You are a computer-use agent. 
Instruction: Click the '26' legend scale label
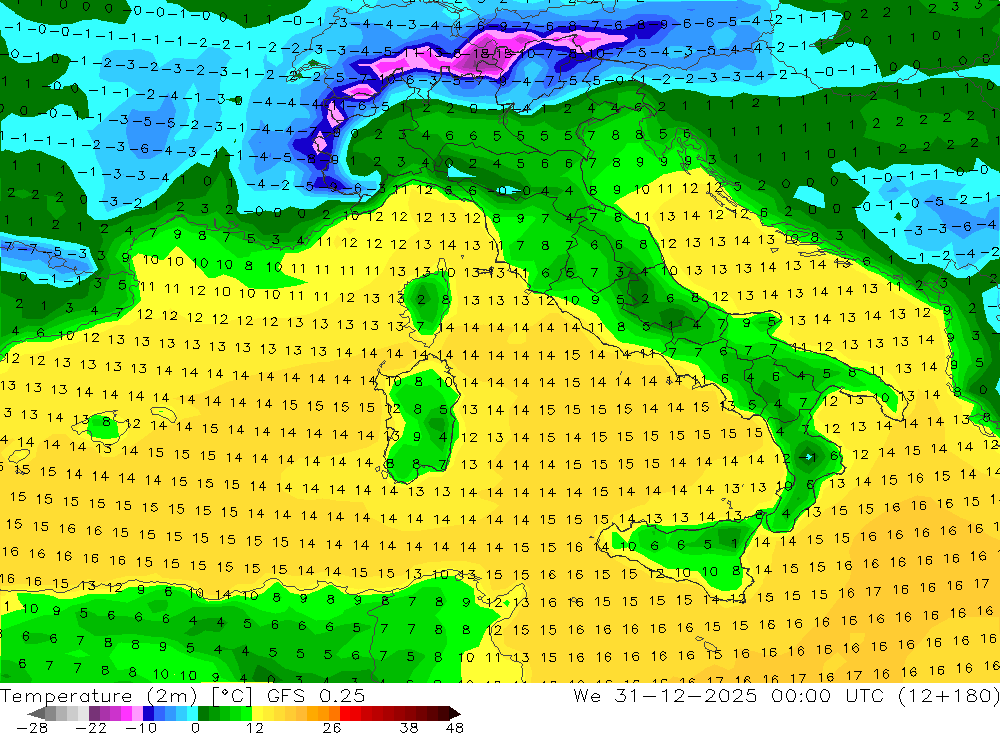coord(332,727)
